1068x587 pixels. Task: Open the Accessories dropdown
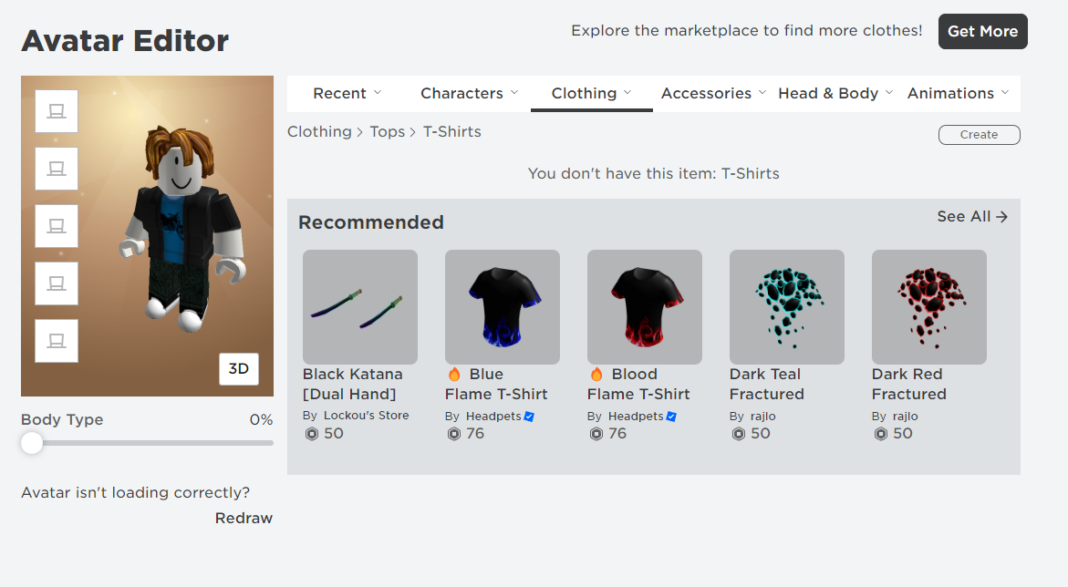pyautogui.click(x=712, y=92)
